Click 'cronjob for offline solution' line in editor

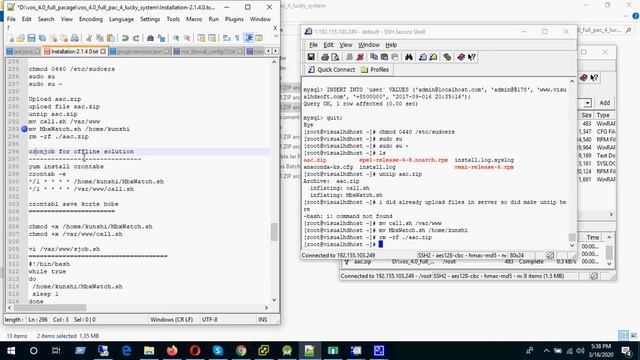pyautogui.click(x=81, y=151)
